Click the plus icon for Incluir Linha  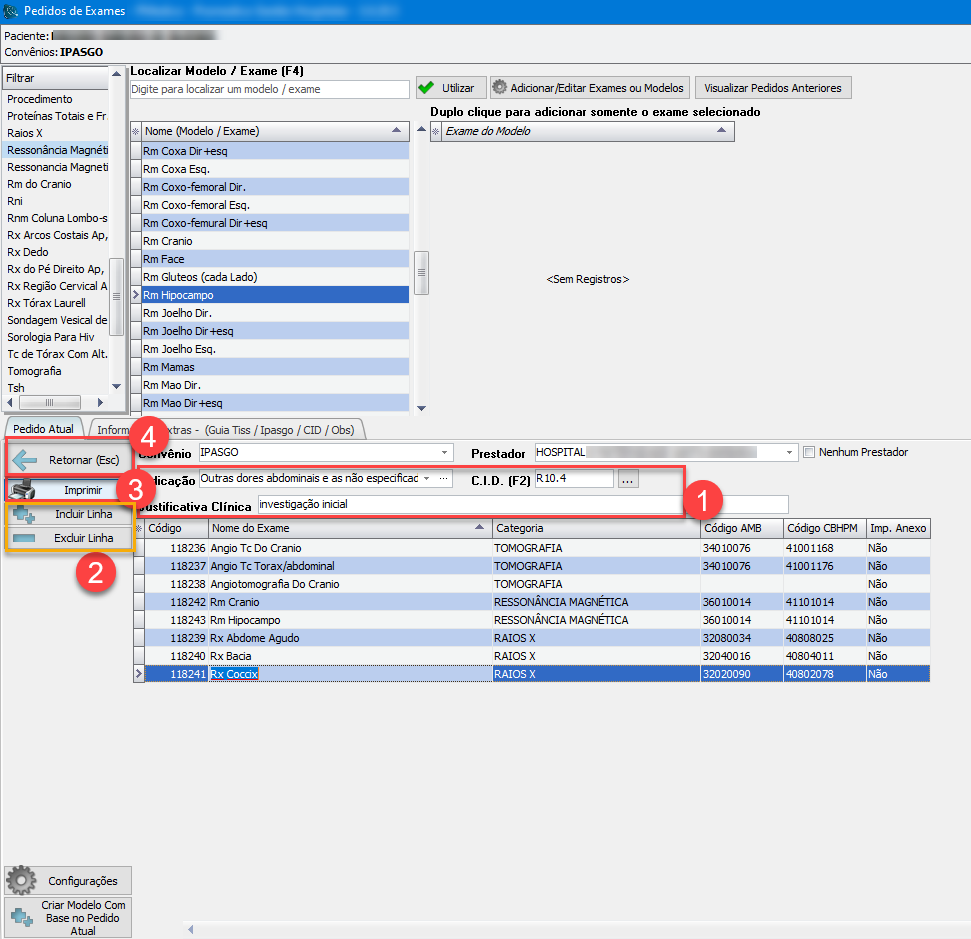point(25,515)
